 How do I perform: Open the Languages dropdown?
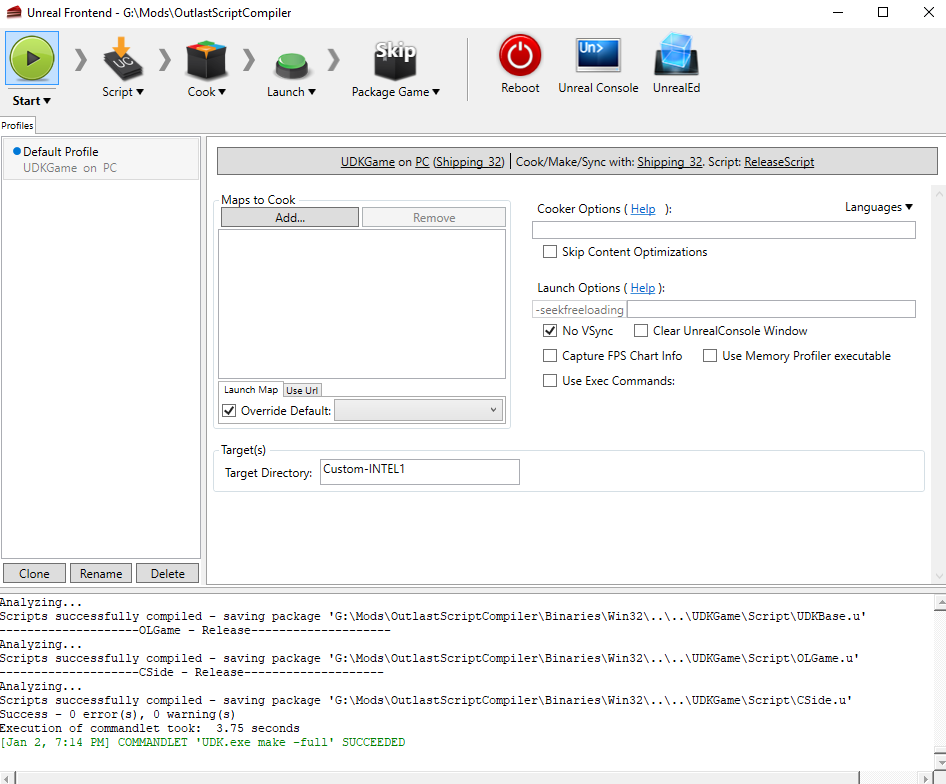coord(878,207)
